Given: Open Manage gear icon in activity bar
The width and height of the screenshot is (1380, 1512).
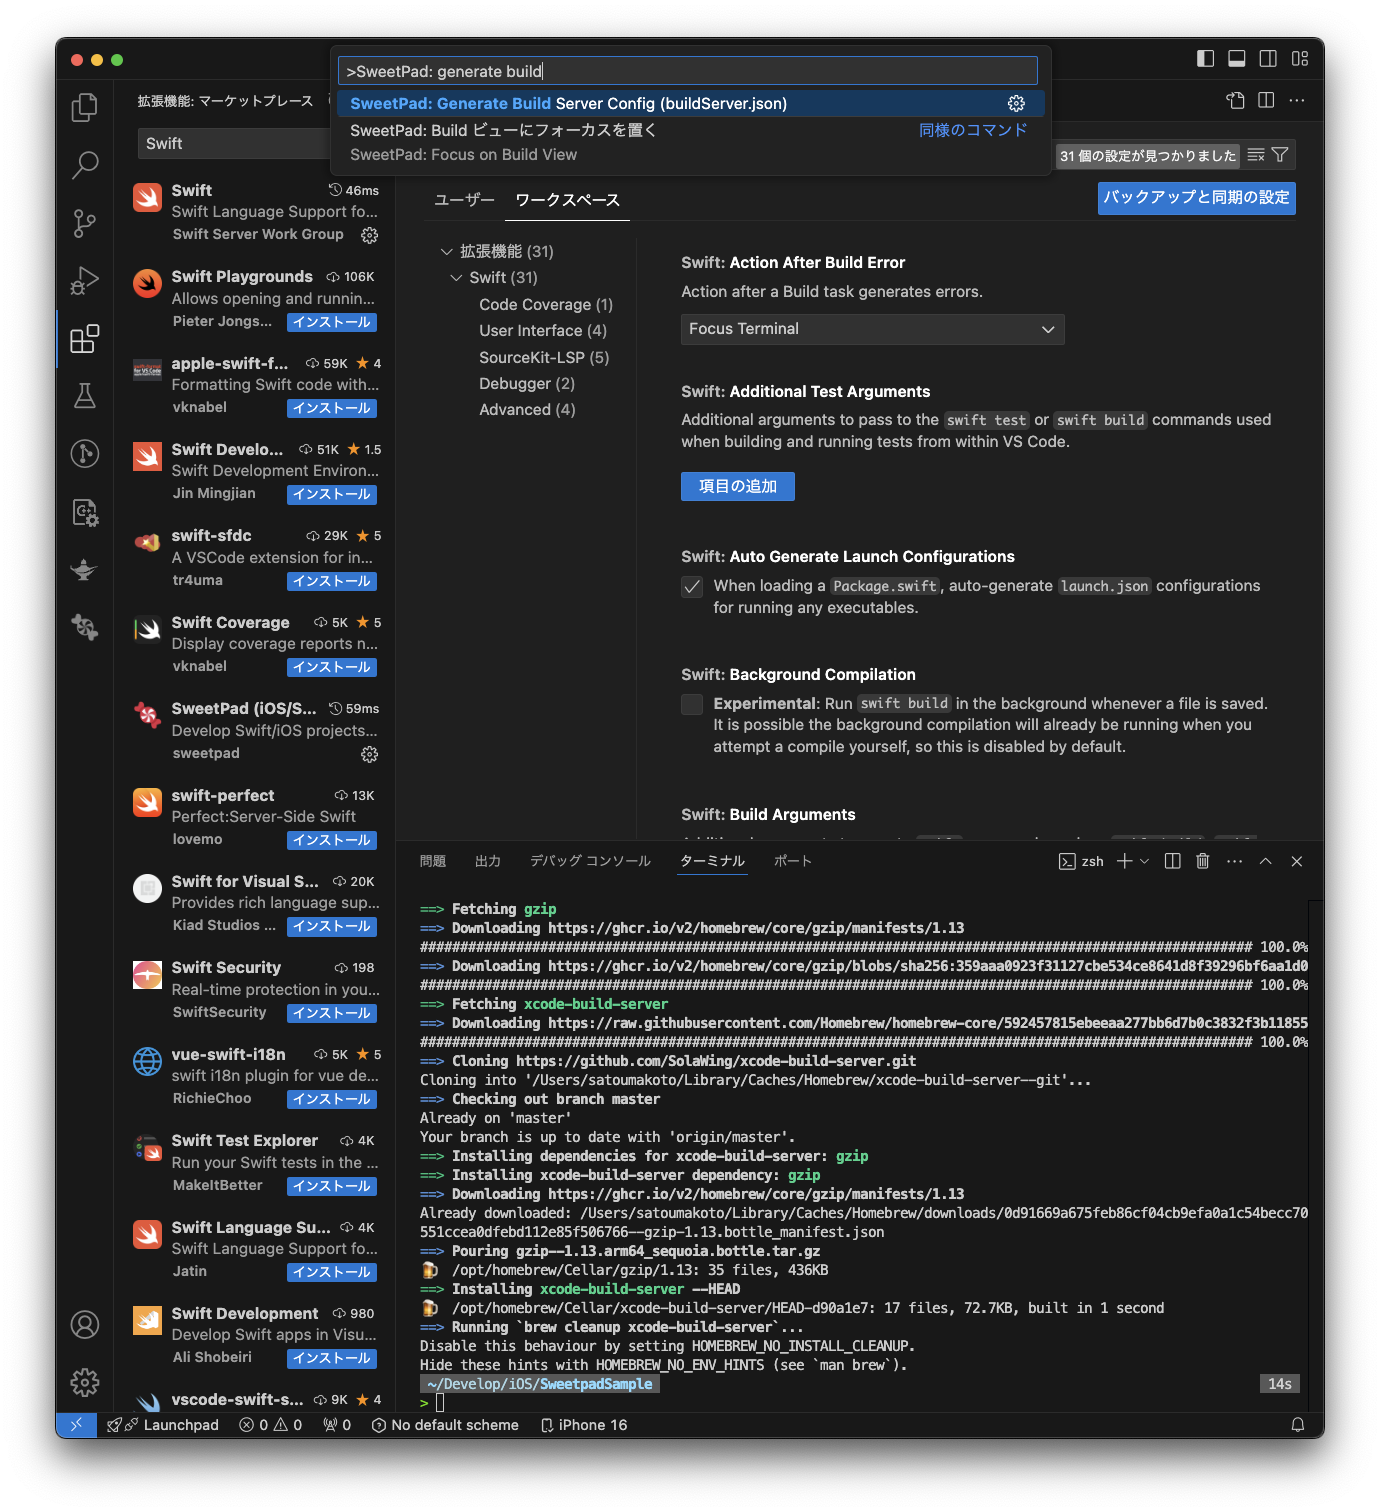Looking at the screenshot, I should coord(85,1383).
